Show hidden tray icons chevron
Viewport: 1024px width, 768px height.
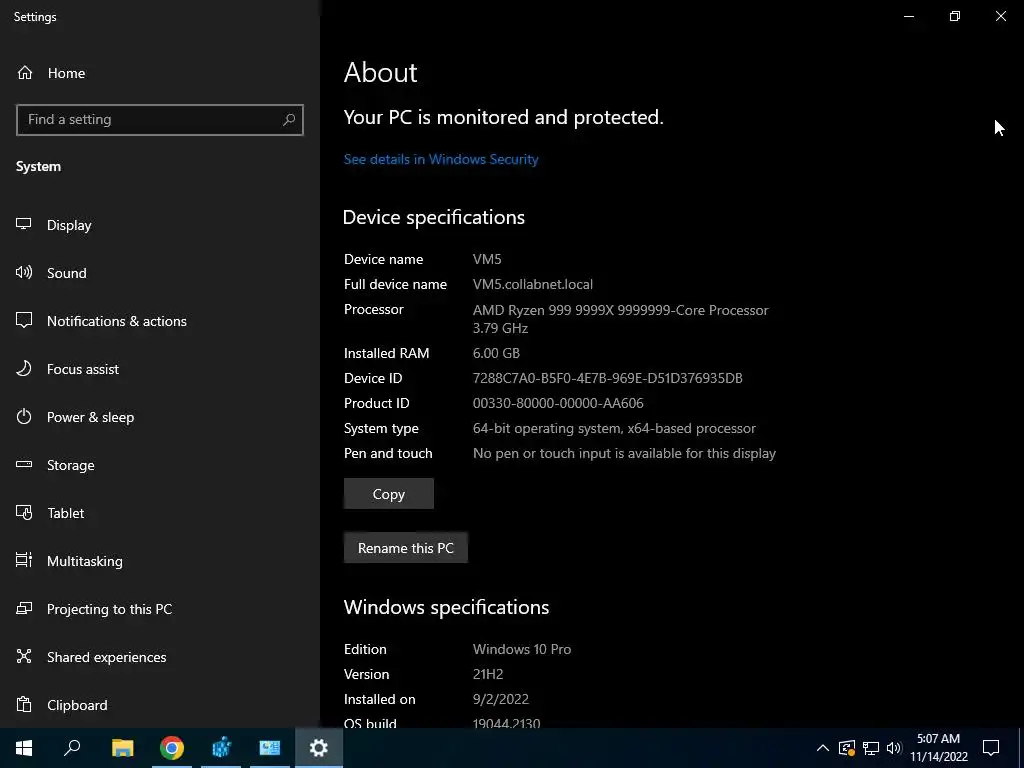823,748
